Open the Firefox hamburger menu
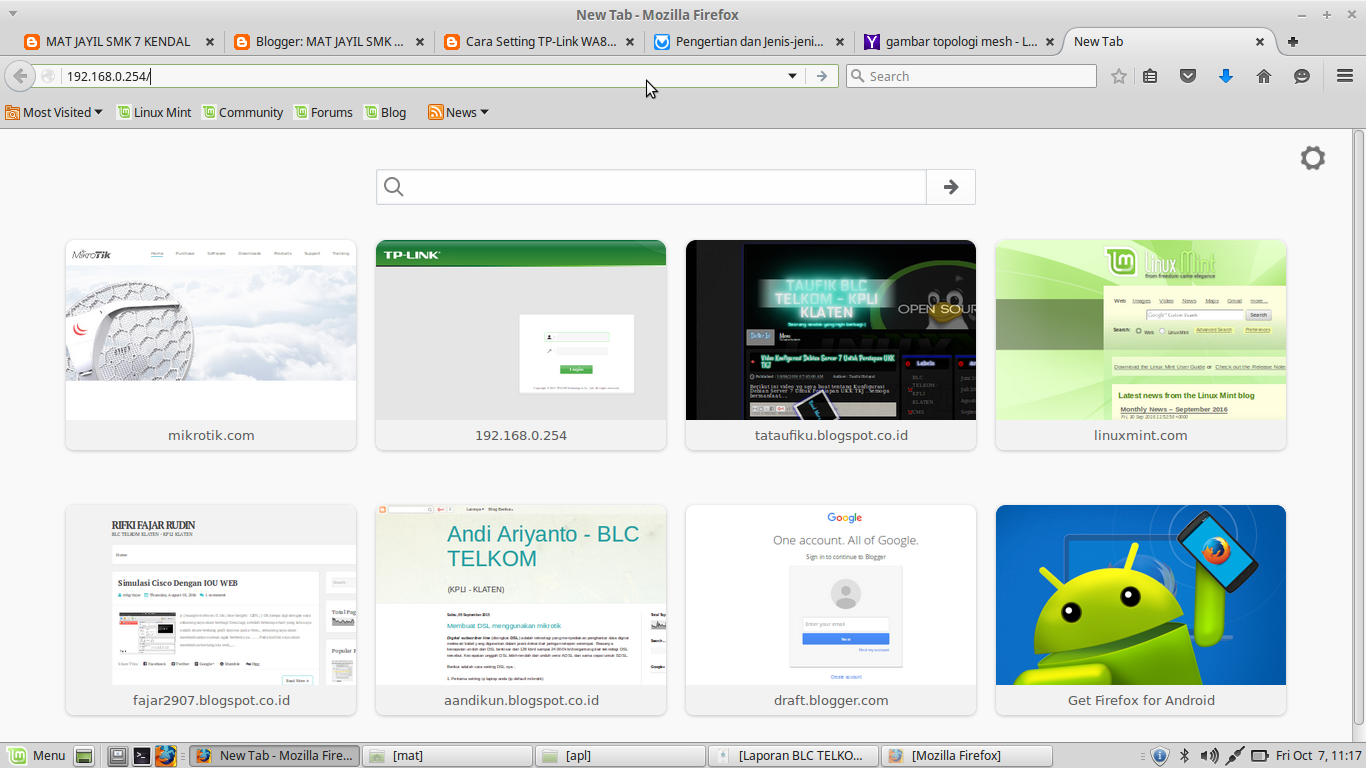This screenshot has height=768, width=1366. pyautogui.click(x=1345, y=76)
